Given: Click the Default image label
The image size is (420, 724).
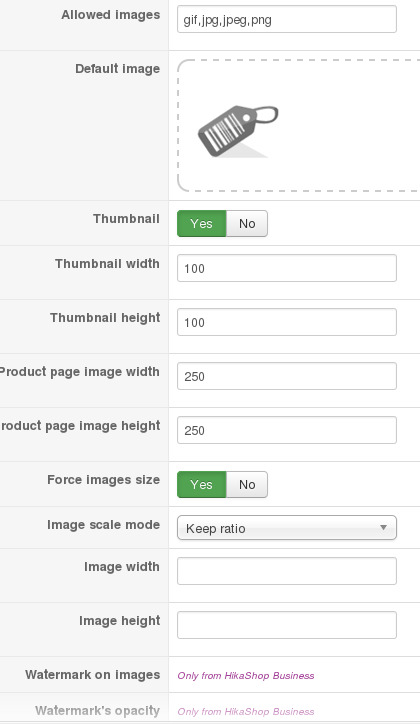Looking at the screenshot, I should [117, 69].
